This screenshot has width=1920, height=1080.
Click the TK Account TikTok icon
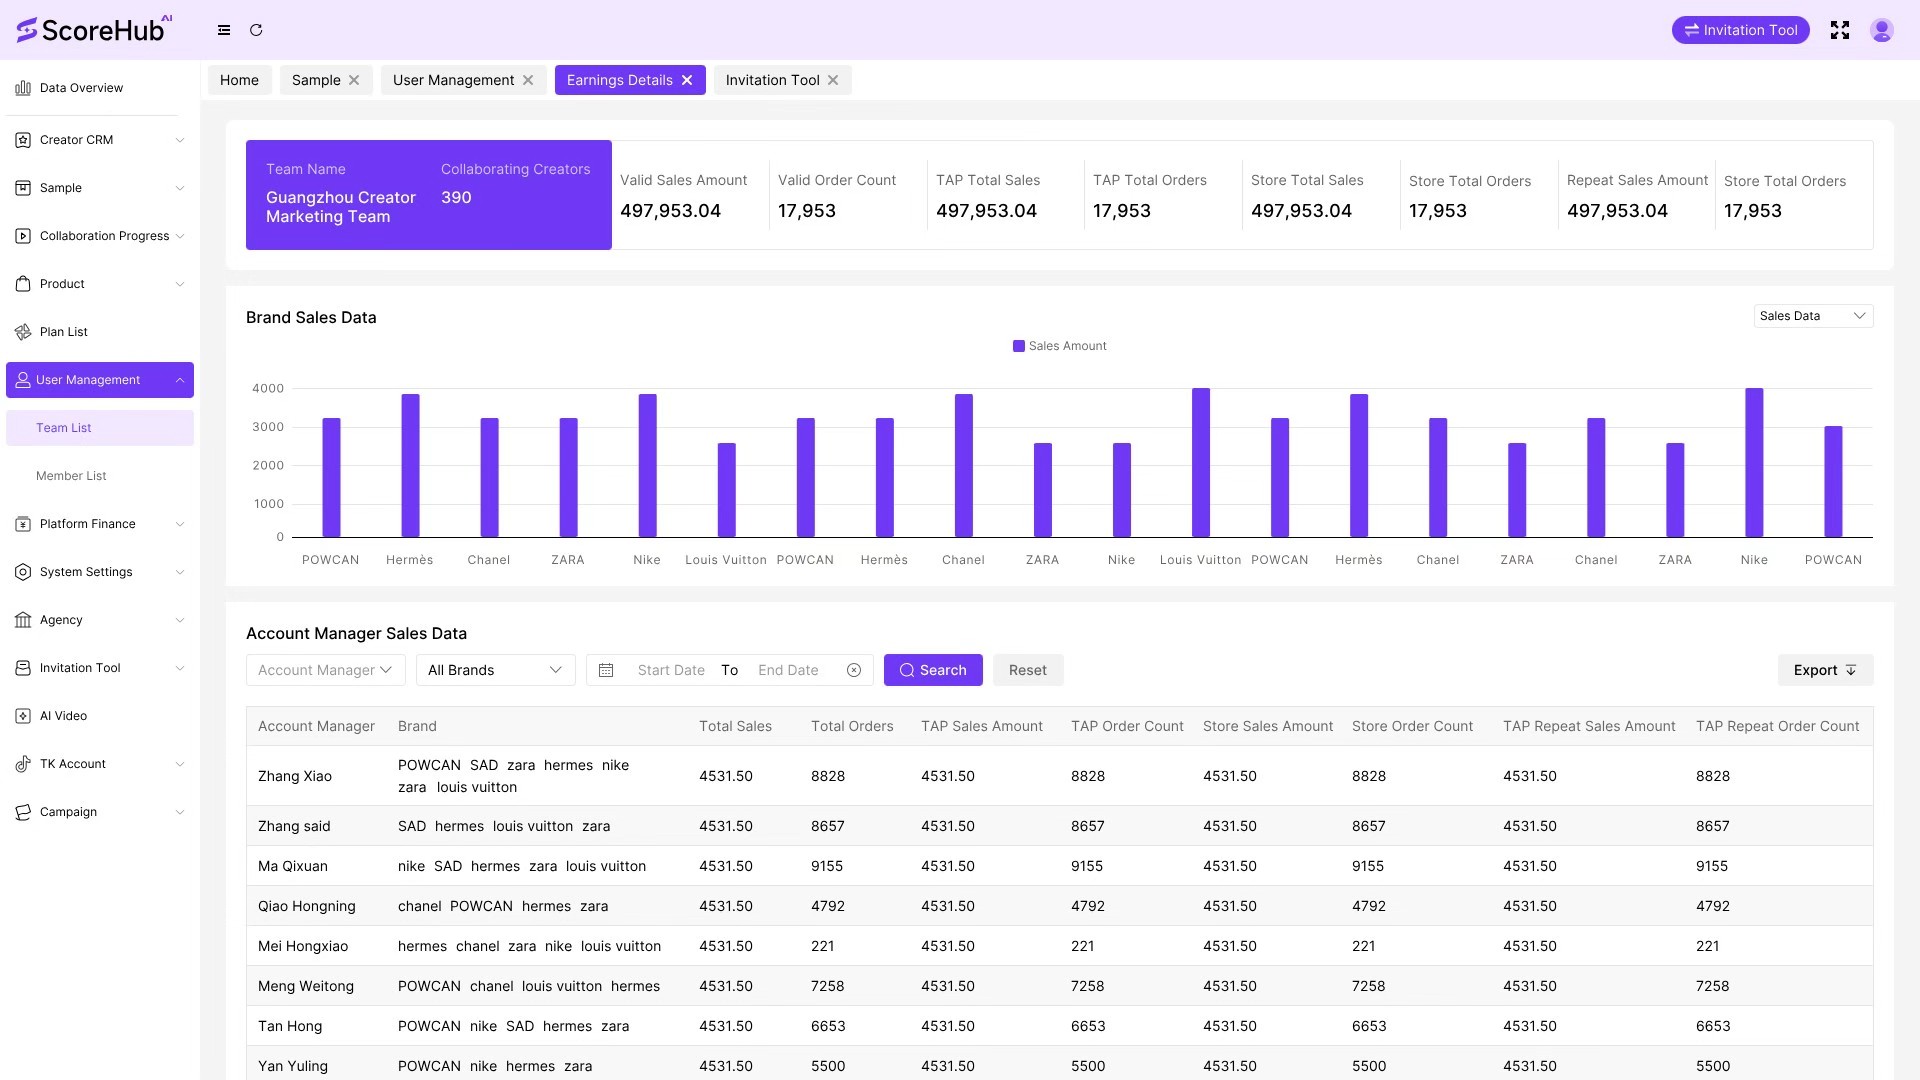click(x=23, y=764)
